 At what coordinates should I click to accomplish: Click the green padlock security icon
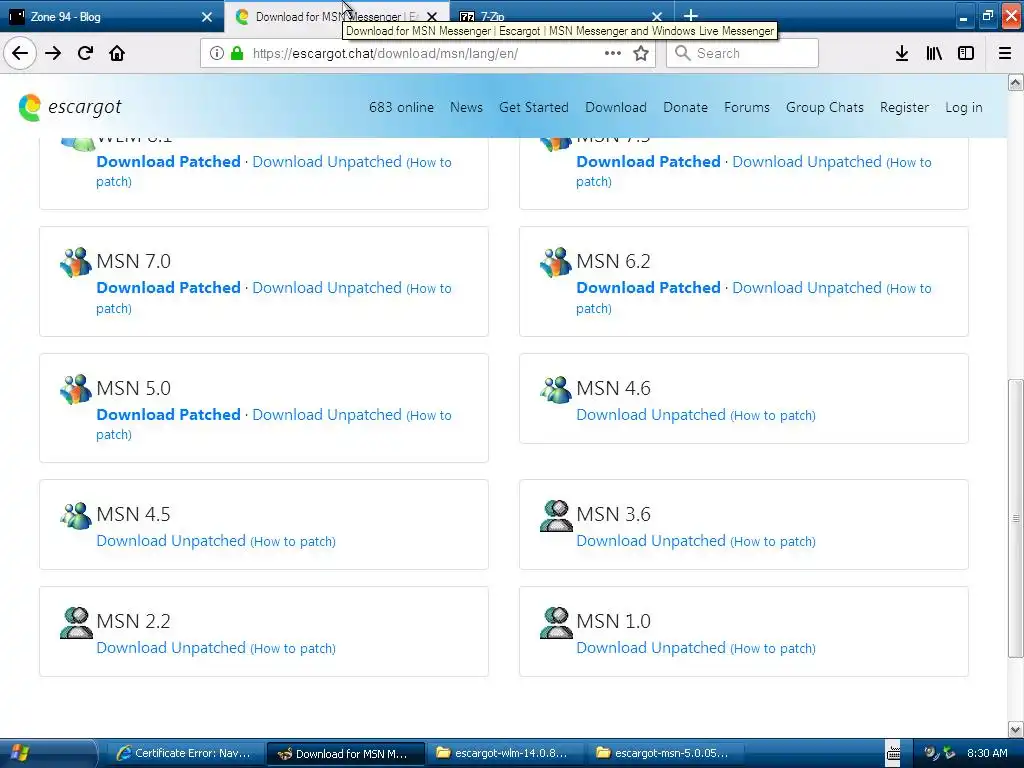(x=237, y=53)
